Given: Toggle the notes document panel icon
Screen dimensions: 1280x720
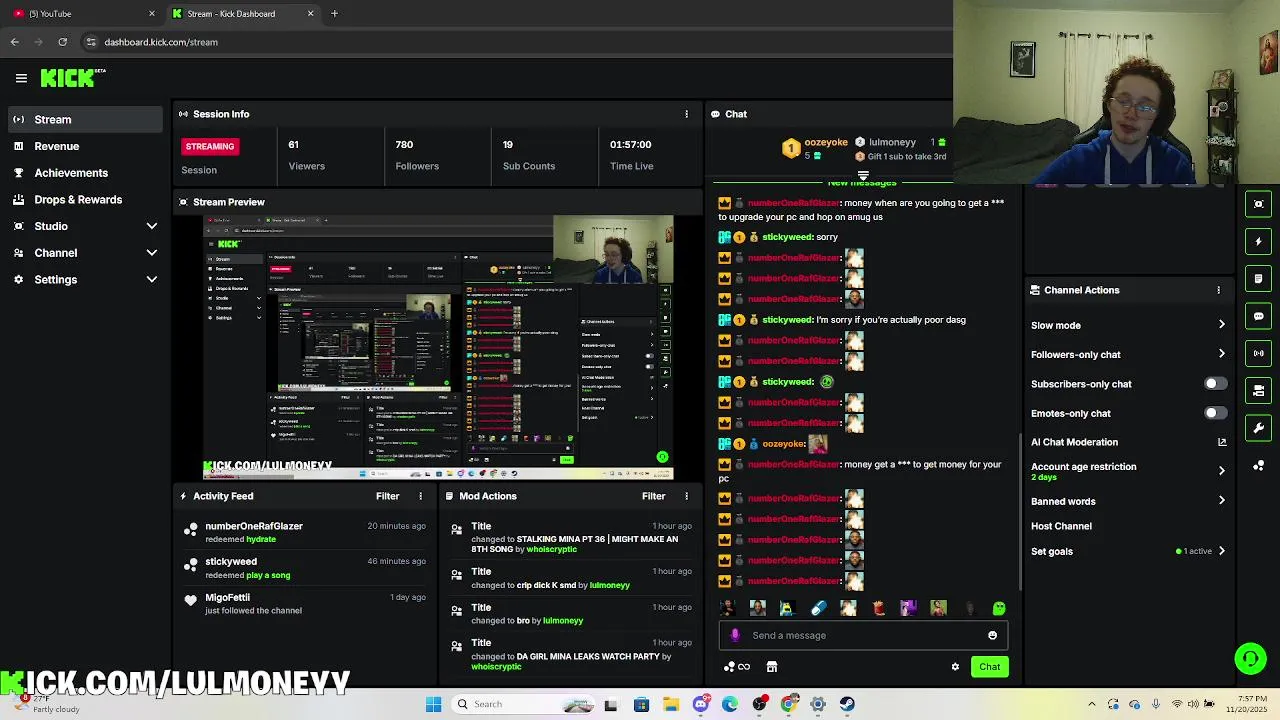Looking at the screenshot, I should coord(1259,278).
